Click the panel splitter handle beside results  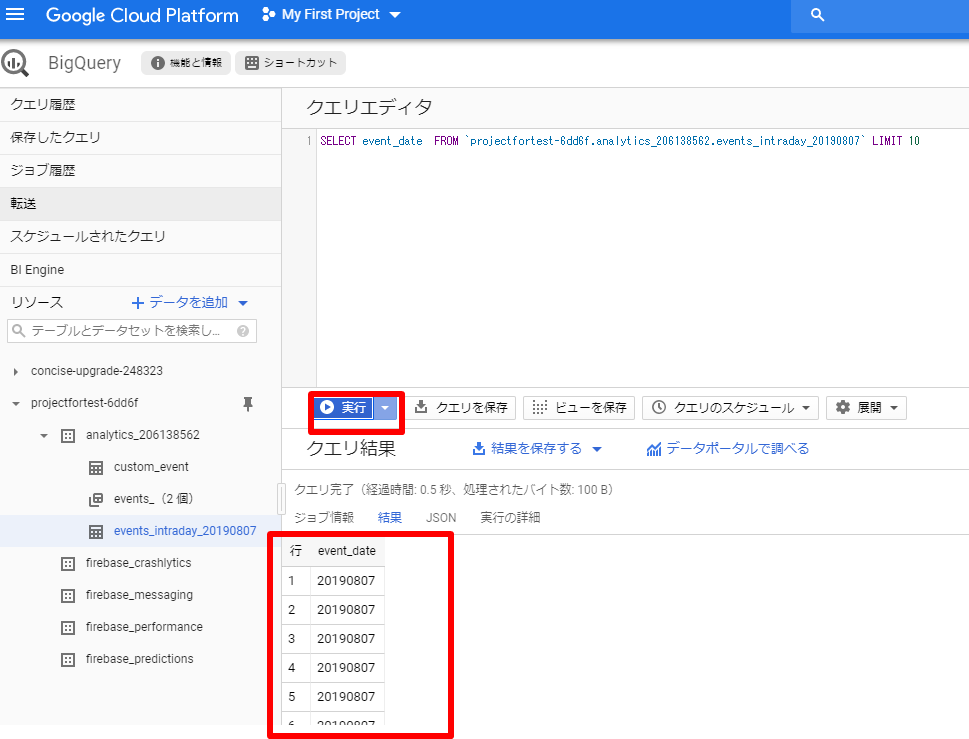282,499
